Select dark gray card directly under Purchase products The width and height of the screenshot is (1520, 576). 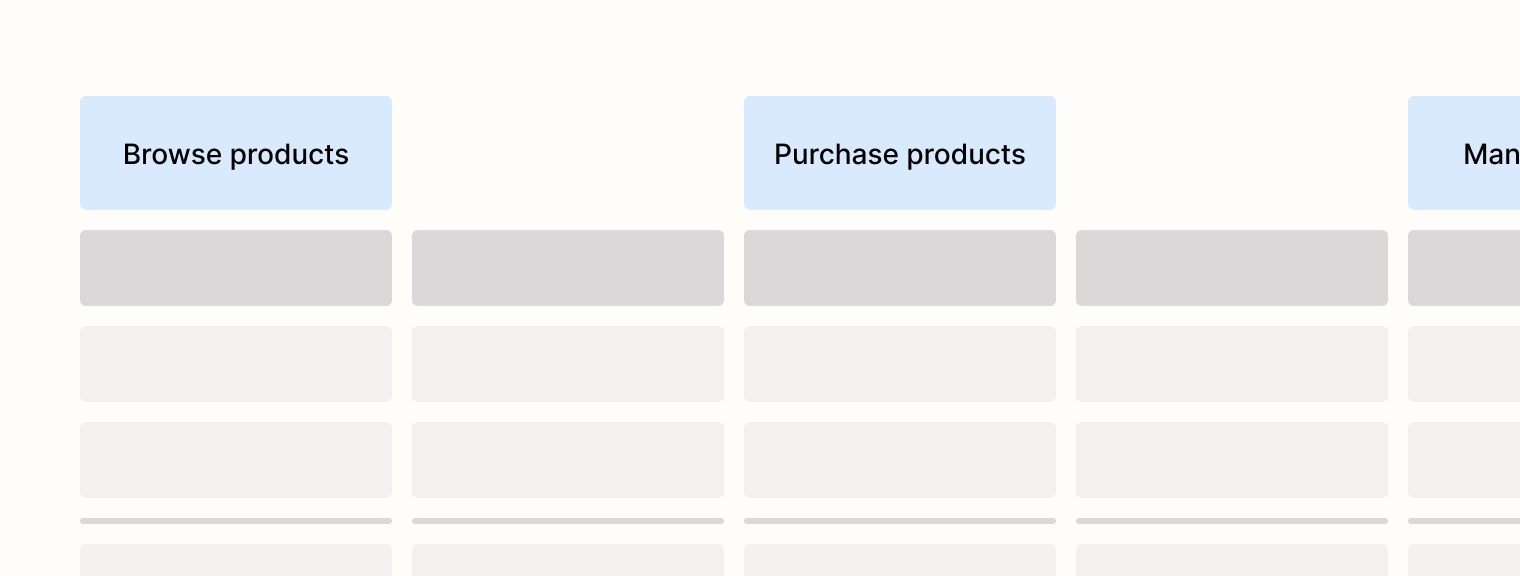click(x=900, y=268)
